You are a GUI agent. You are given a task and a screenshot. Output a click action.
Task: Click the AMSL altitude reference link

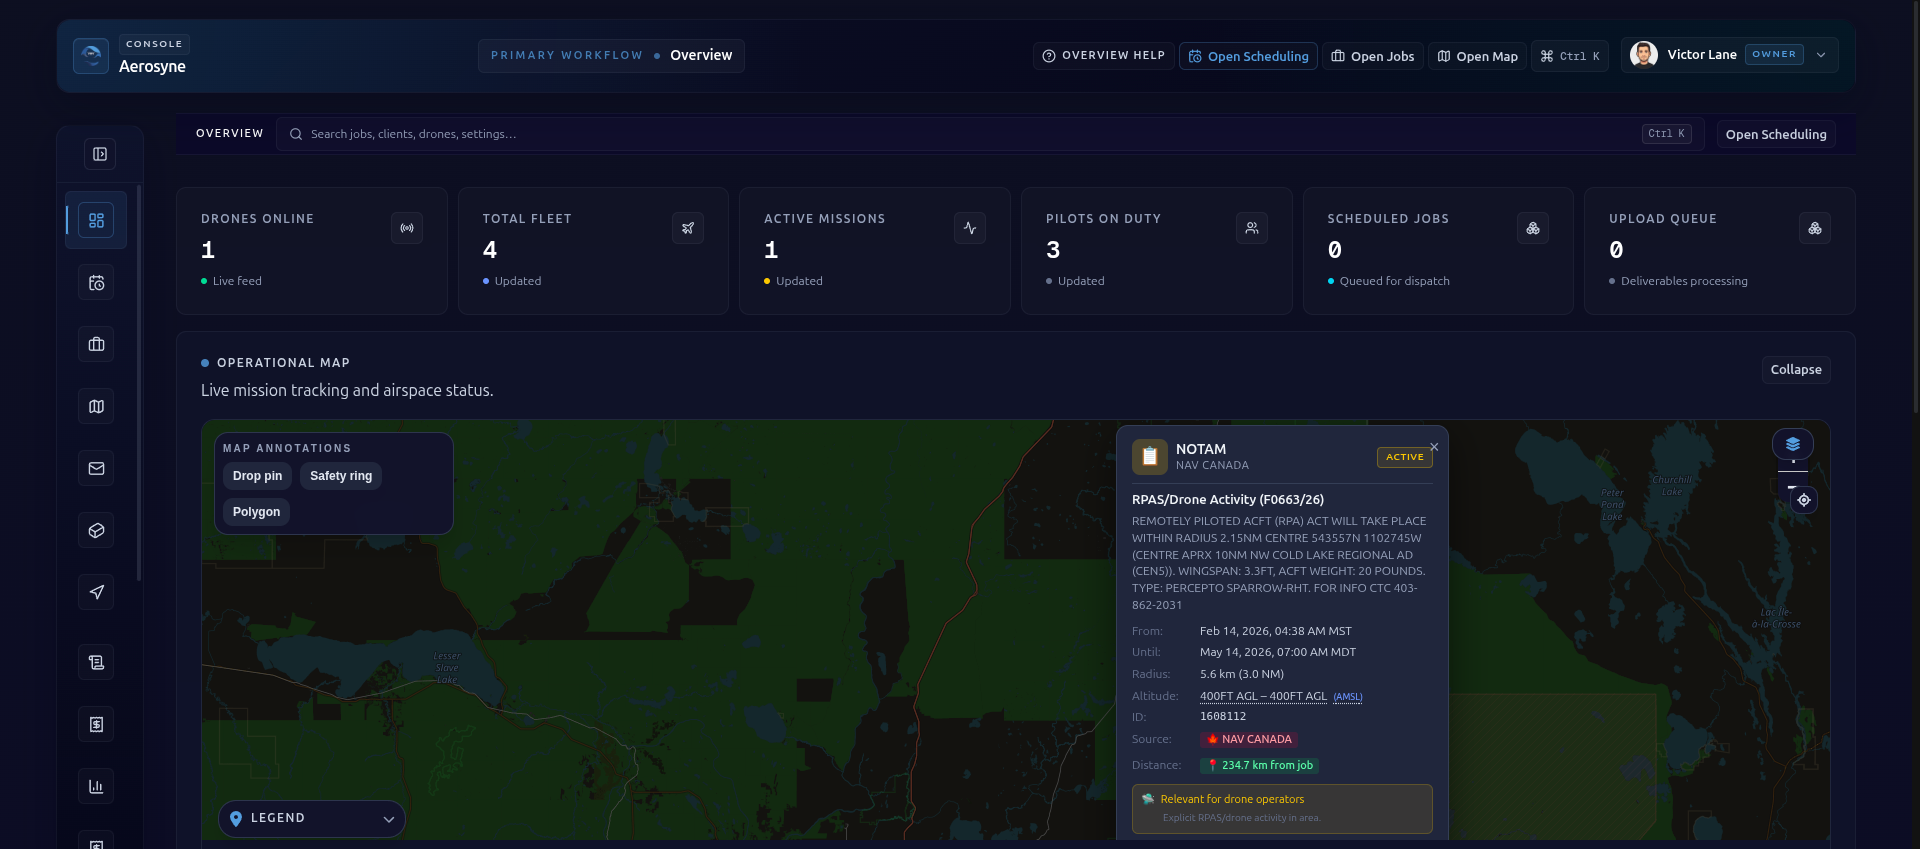click(1348, 697)
